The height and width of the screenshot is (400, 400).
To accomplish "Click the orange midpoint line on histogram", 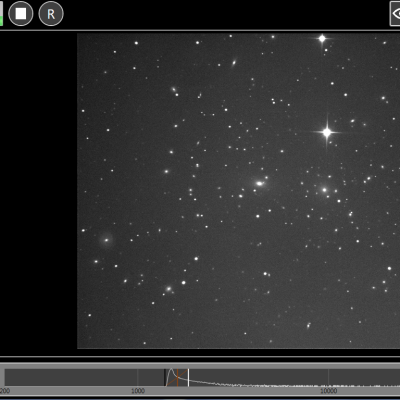I will tap(178, 377).
